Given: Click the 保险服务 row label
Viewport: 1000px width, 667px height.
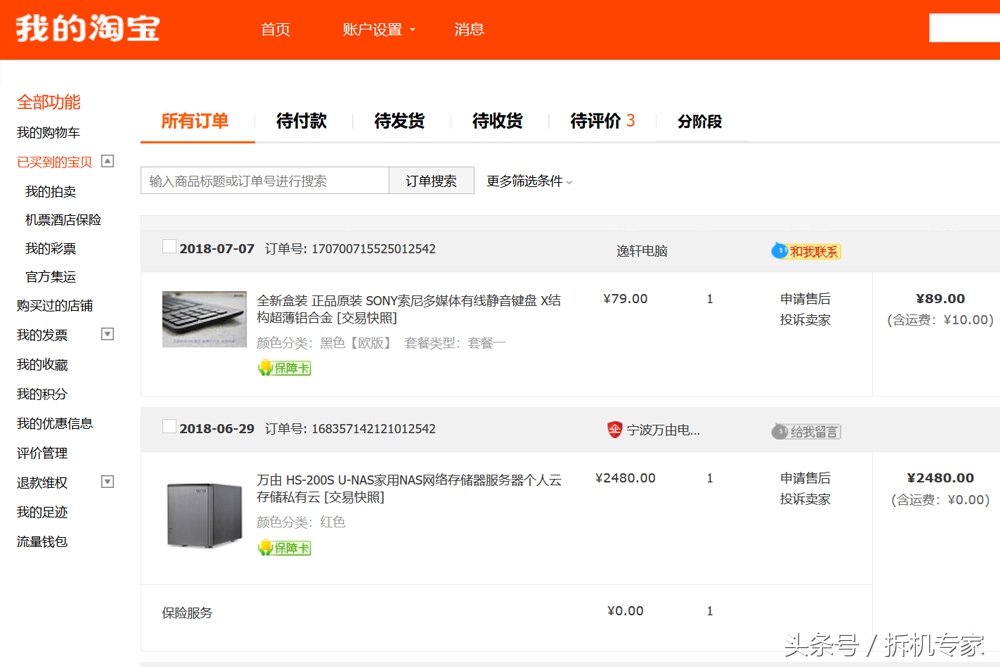Looking at the screenshot, I should (187, 613).
